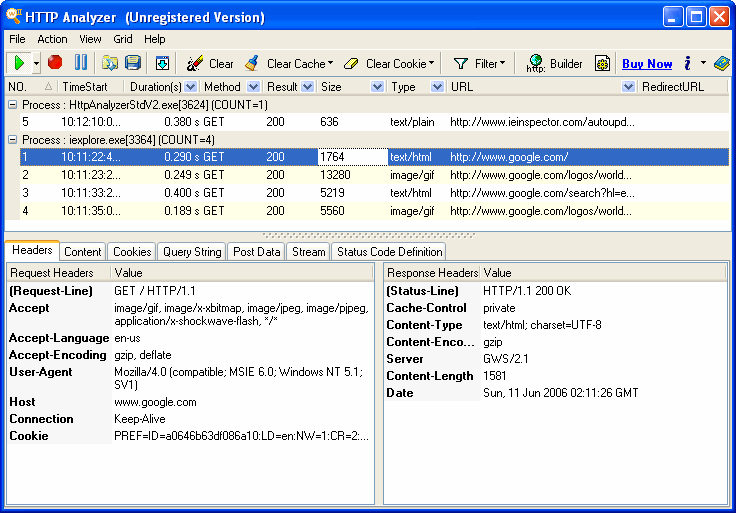Collapse the HttpAnalyzerStdV2.exe process group
Image resolution: width=736 pixels, height=513 pixels.
13,104
